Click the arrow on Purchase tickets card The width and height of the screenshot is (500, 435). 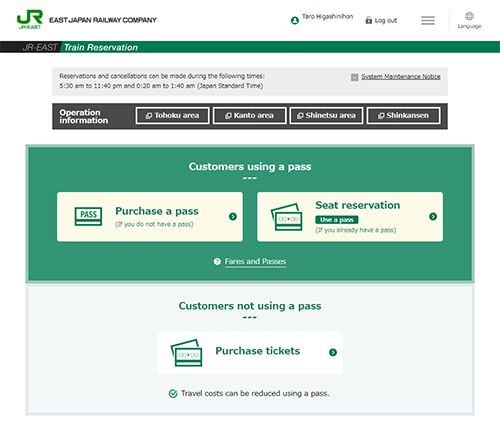pos(333,352)
